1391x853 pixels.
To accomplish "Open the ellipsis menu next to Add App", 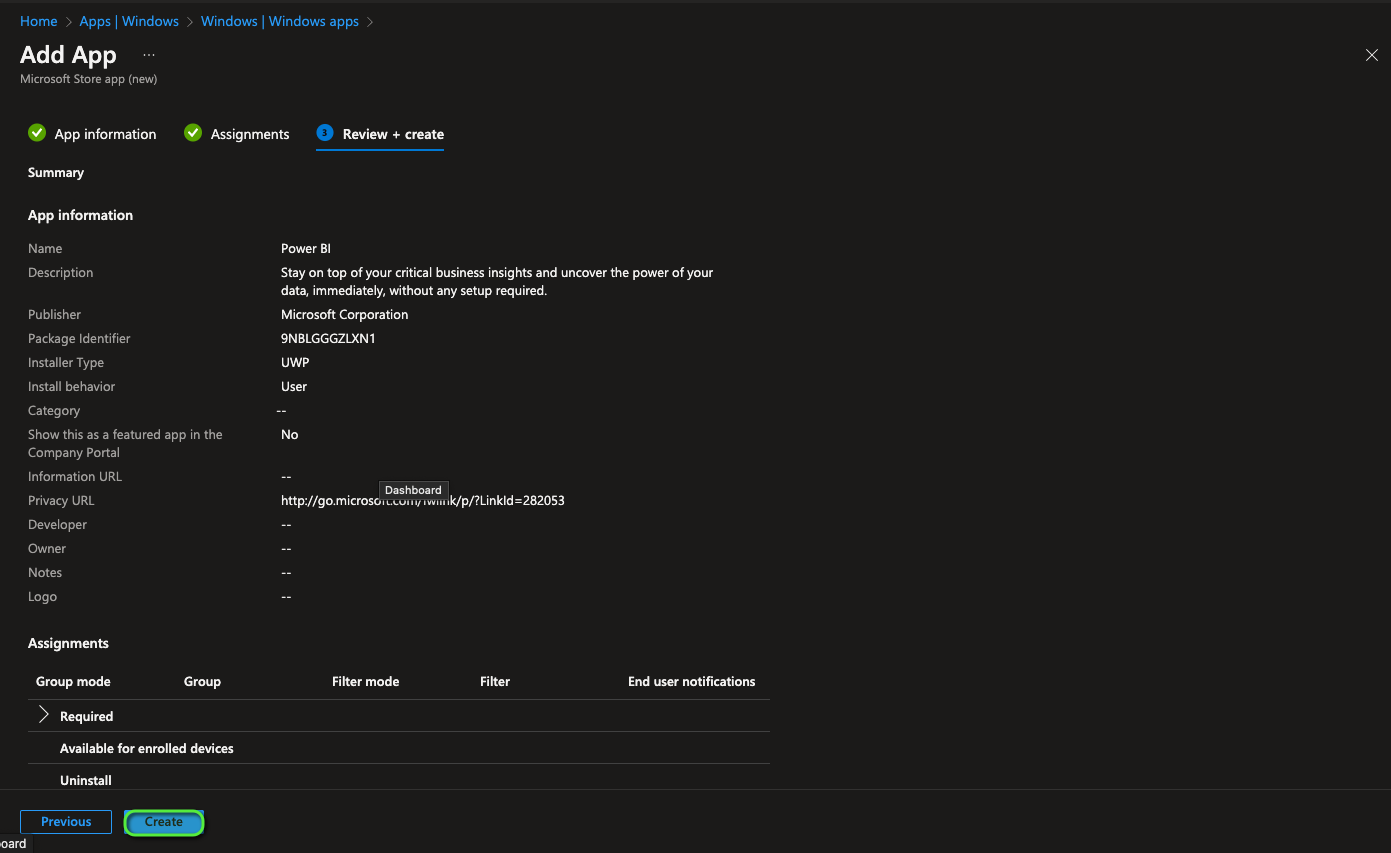I will click(148, 54).
